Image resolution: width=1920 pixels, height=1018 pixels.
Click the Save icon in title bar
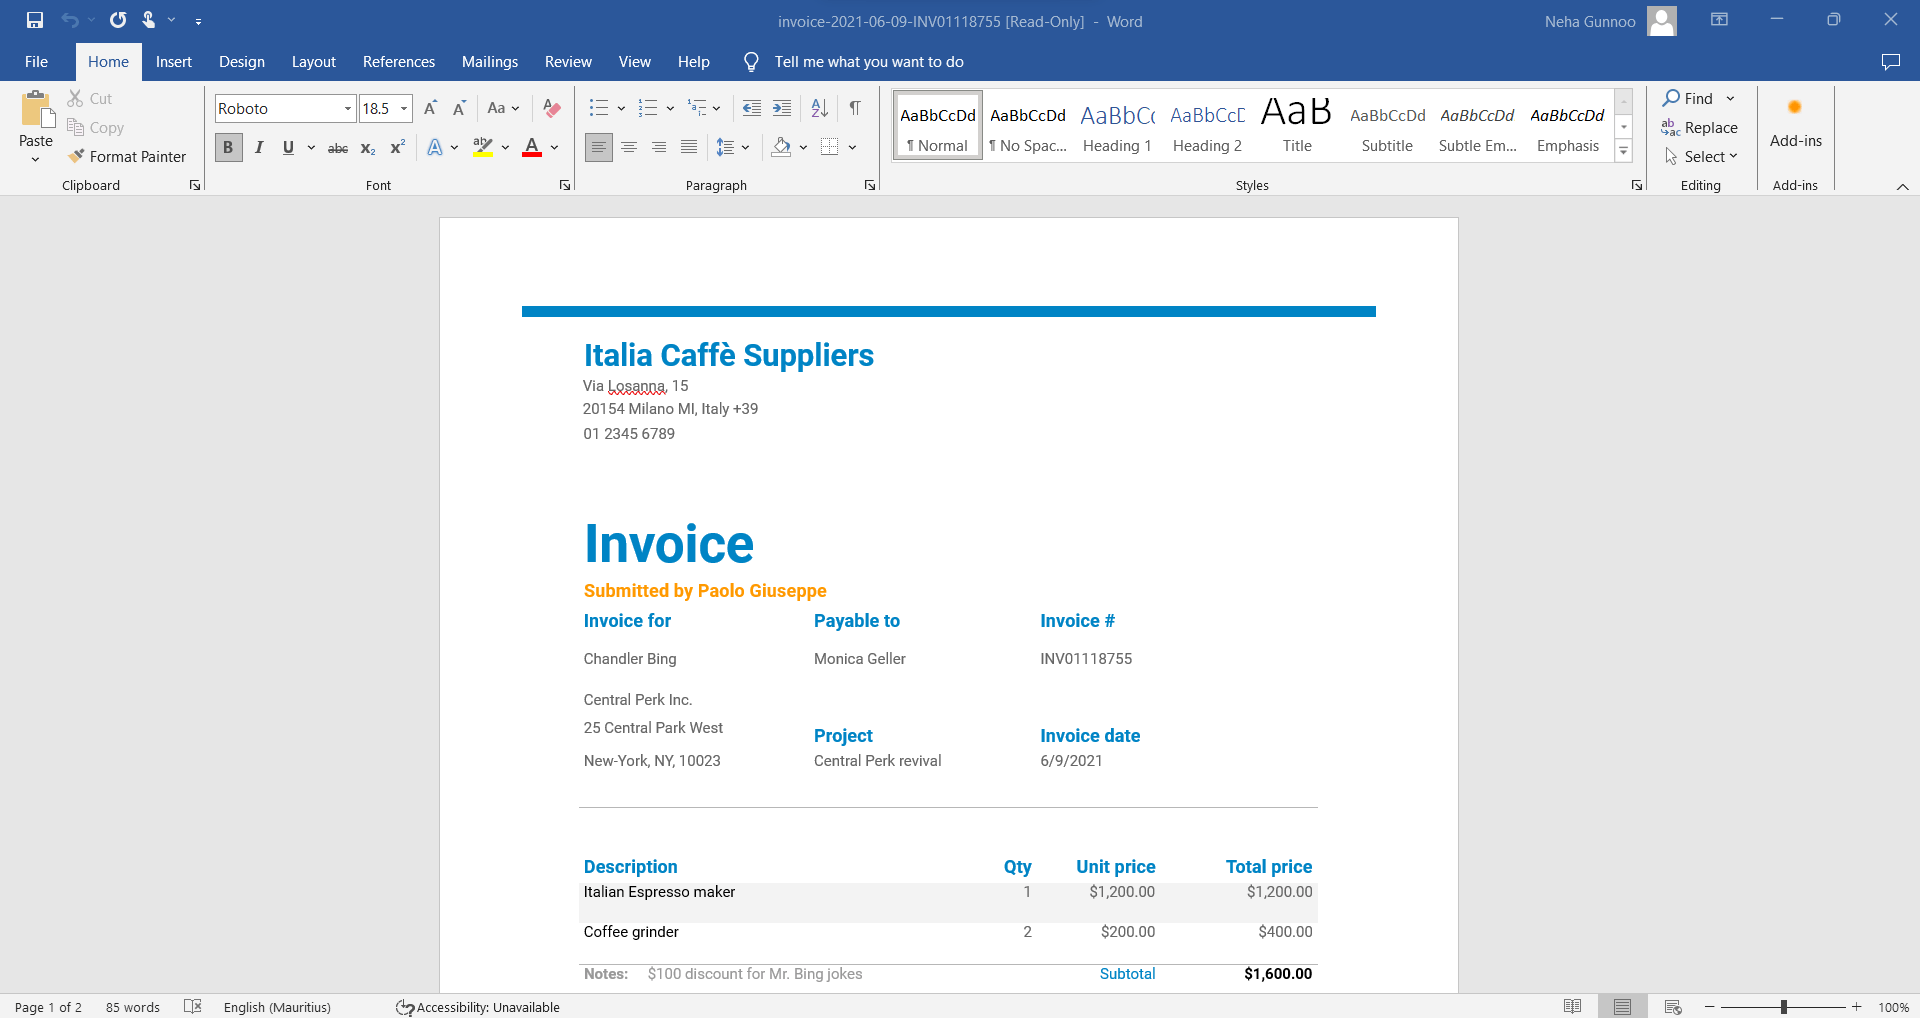[35, 20]
